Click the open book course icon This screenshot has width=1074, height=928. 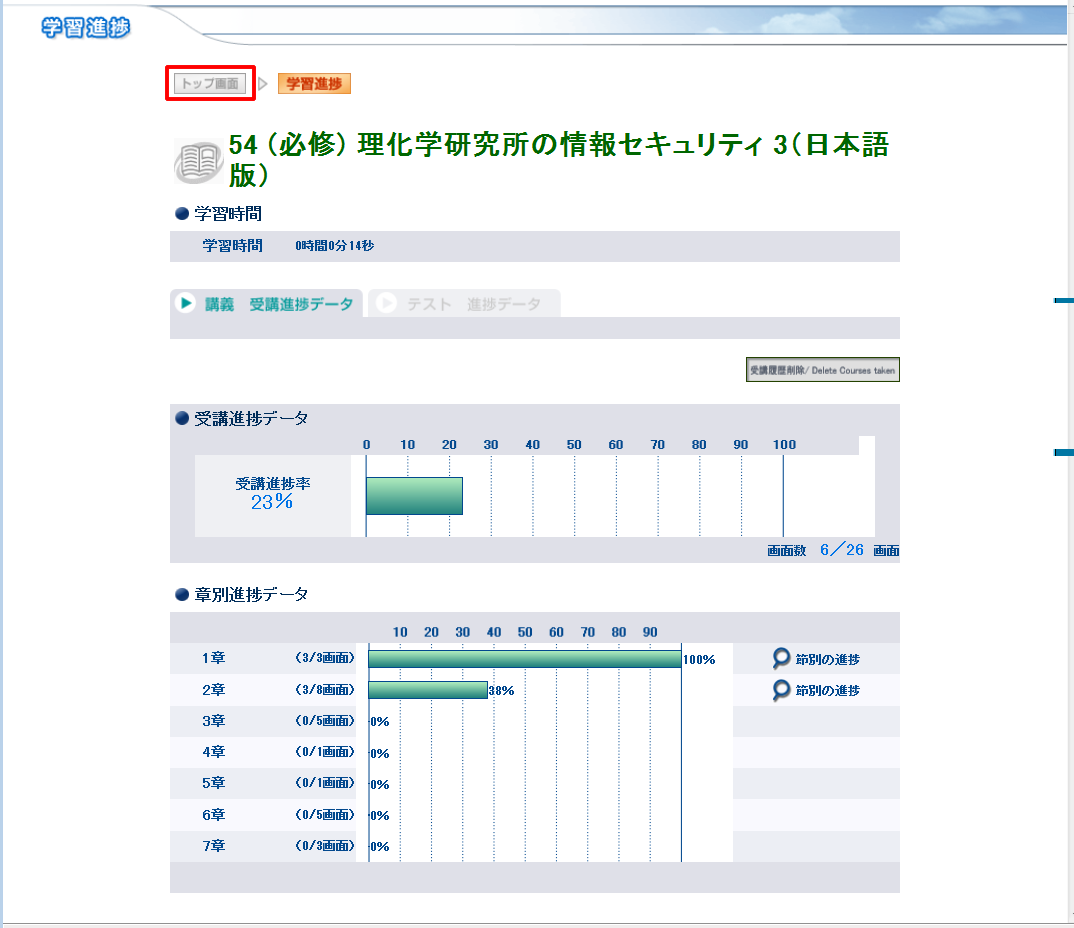pyautogui.click(x=198, y=162)
